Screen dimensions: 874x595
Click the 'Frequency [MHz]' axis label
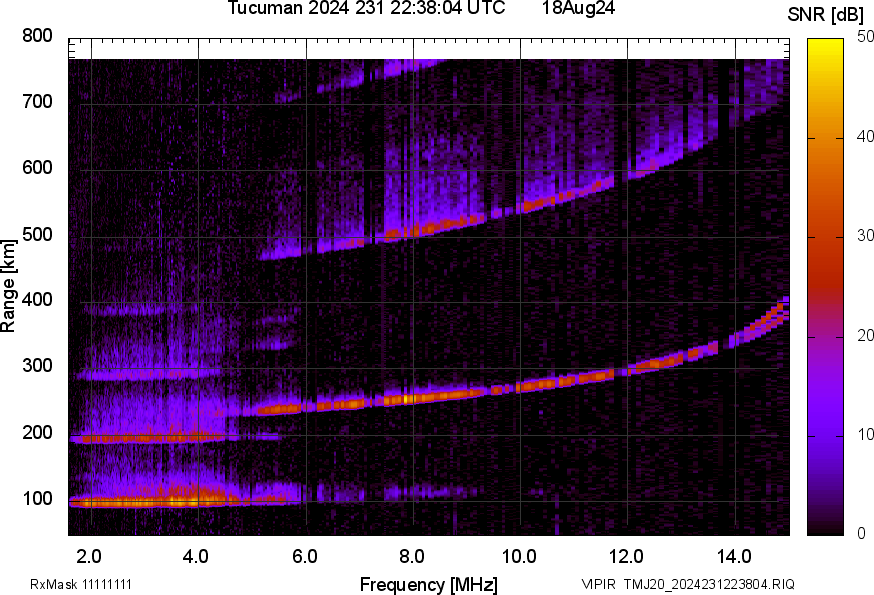tap(429, 585)
